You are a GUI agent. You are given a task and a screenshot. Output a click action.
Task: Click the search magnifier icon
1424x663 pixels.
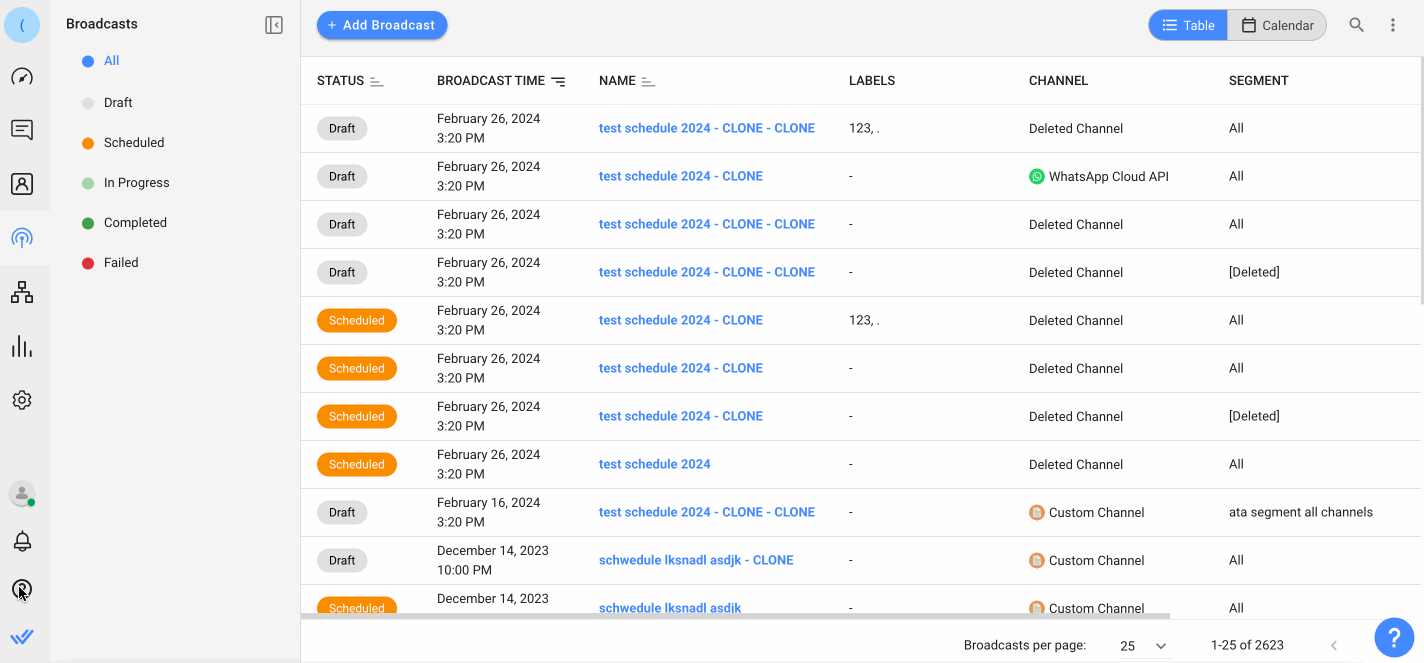[1356, 25]
